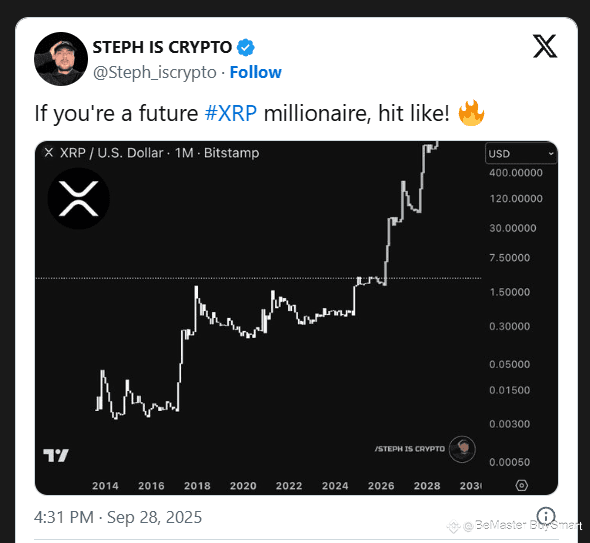This screenshot has height=543, width=590.
Task: Click small X icon beside XRP title
Action: click(49, 152)
